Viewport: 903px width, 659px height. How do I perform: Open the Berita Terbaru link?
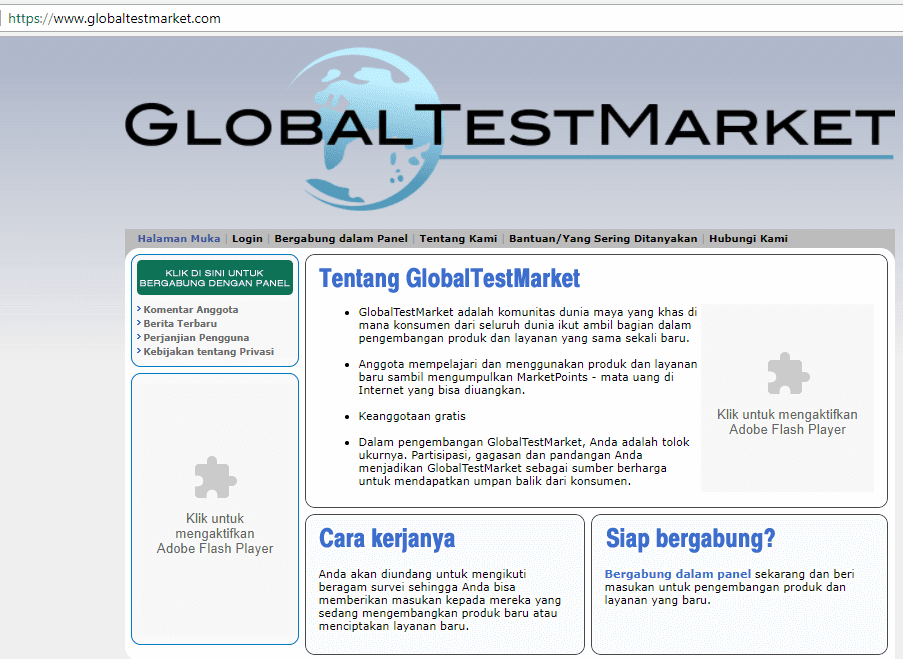[x=180, y=324]
